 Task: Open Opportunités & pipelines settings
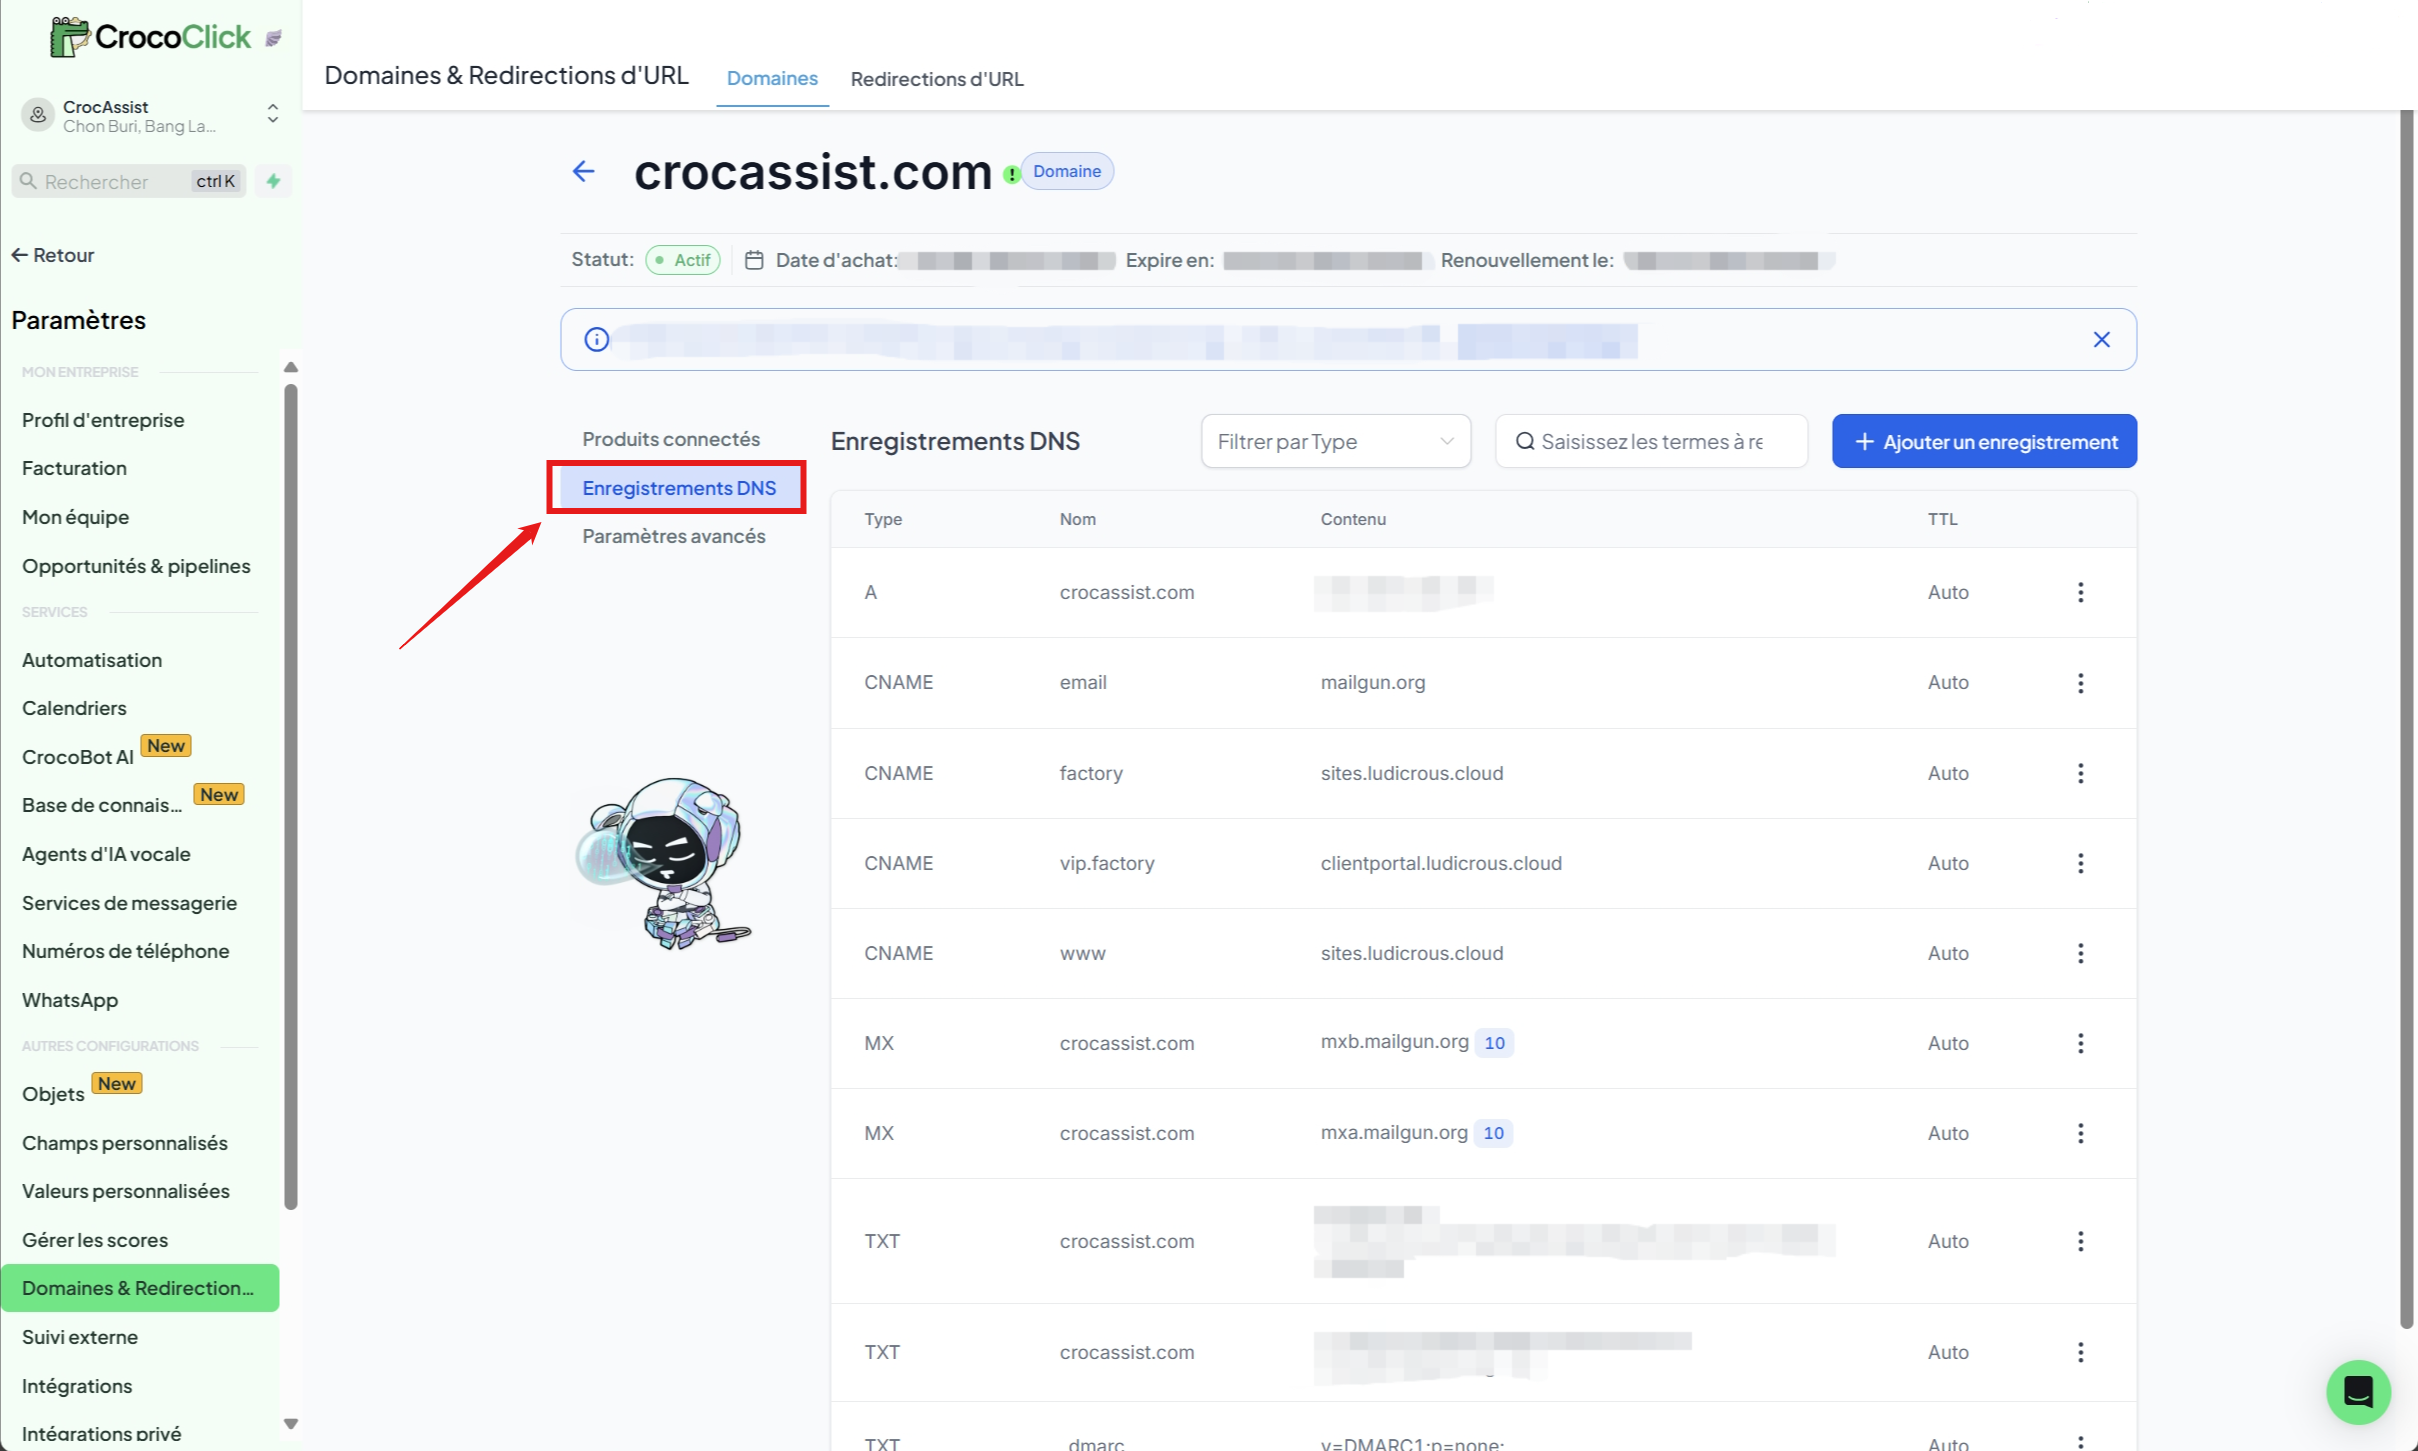click(136, 566)
